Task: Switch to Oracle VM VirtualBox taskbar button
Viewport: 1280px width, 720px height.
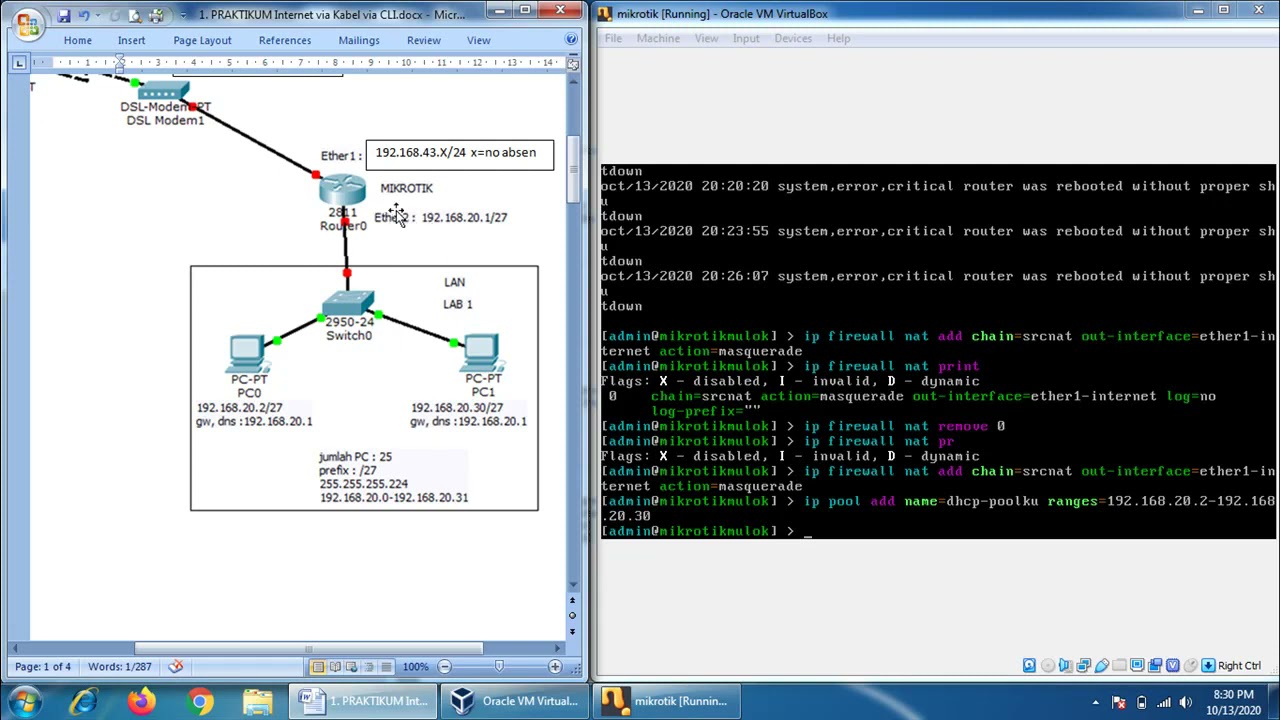Action: coord(516,702)
